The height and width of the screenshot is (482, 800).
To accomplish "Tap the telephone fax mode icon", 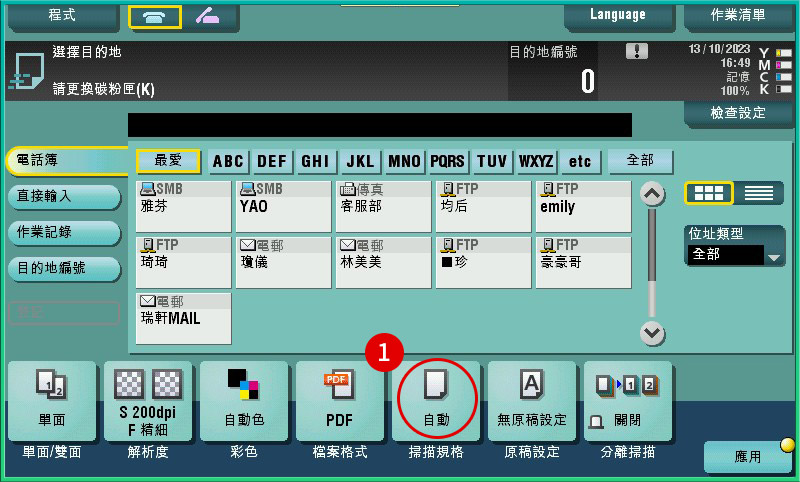I will point(155,17).
